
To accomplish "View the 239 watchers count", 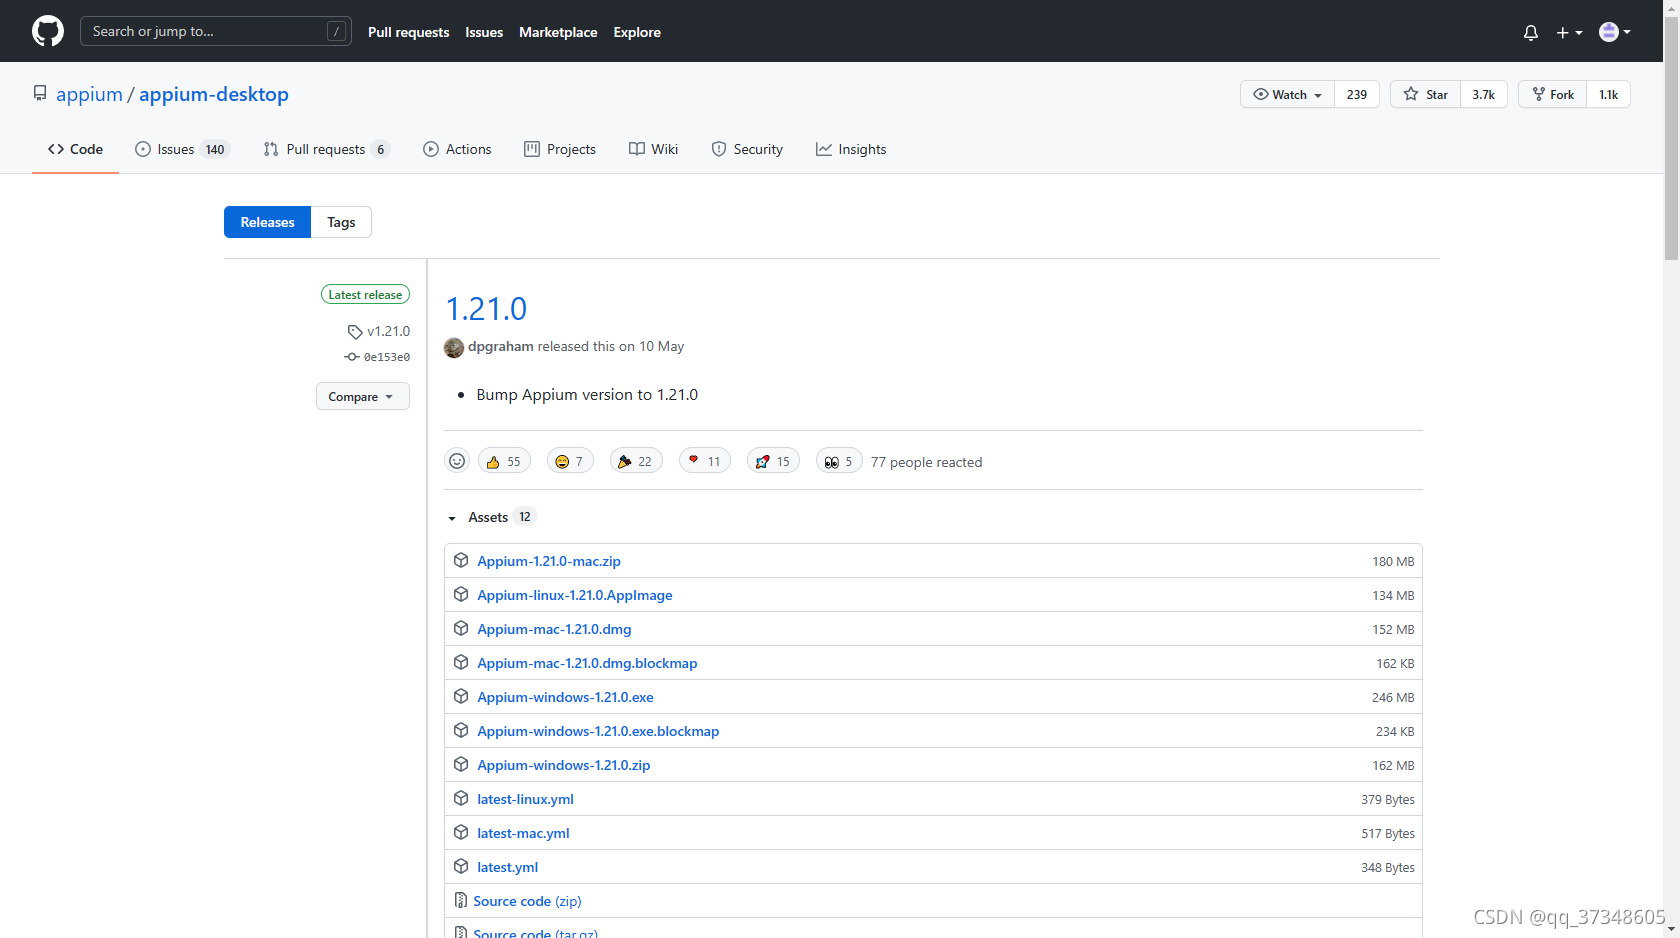I will (1357, 94).
